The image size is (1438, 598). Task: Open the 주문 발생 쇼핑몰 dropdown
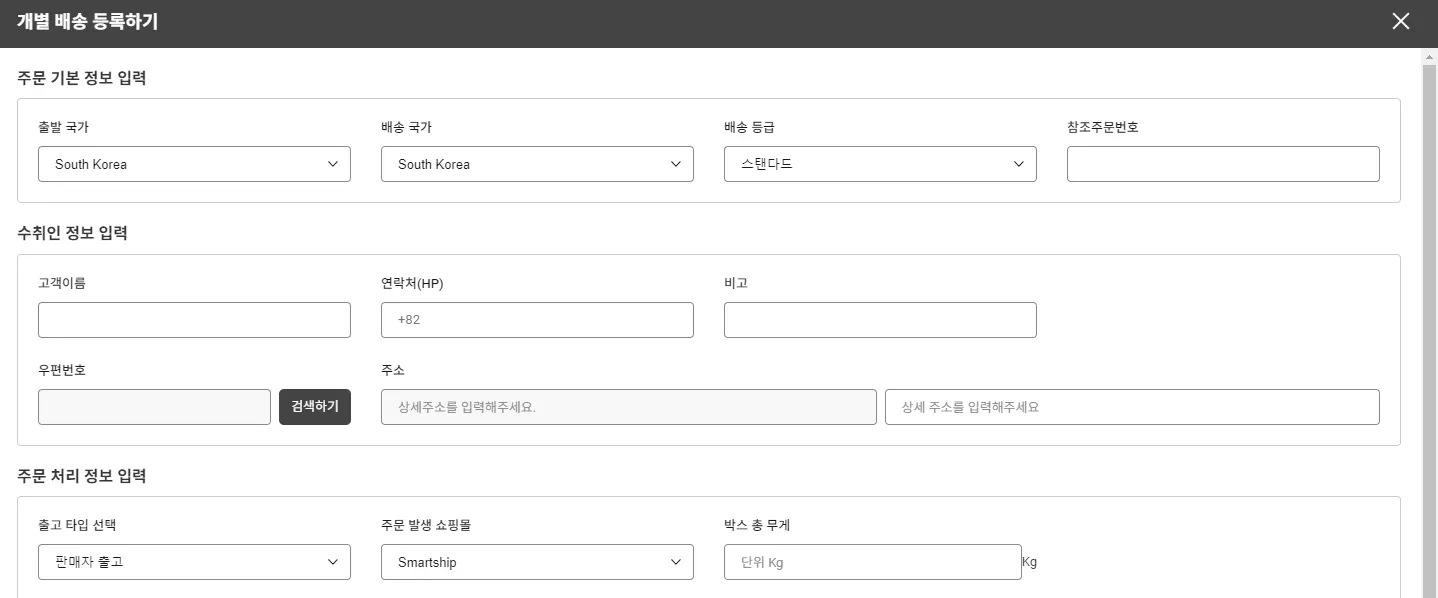pos(536,562)
